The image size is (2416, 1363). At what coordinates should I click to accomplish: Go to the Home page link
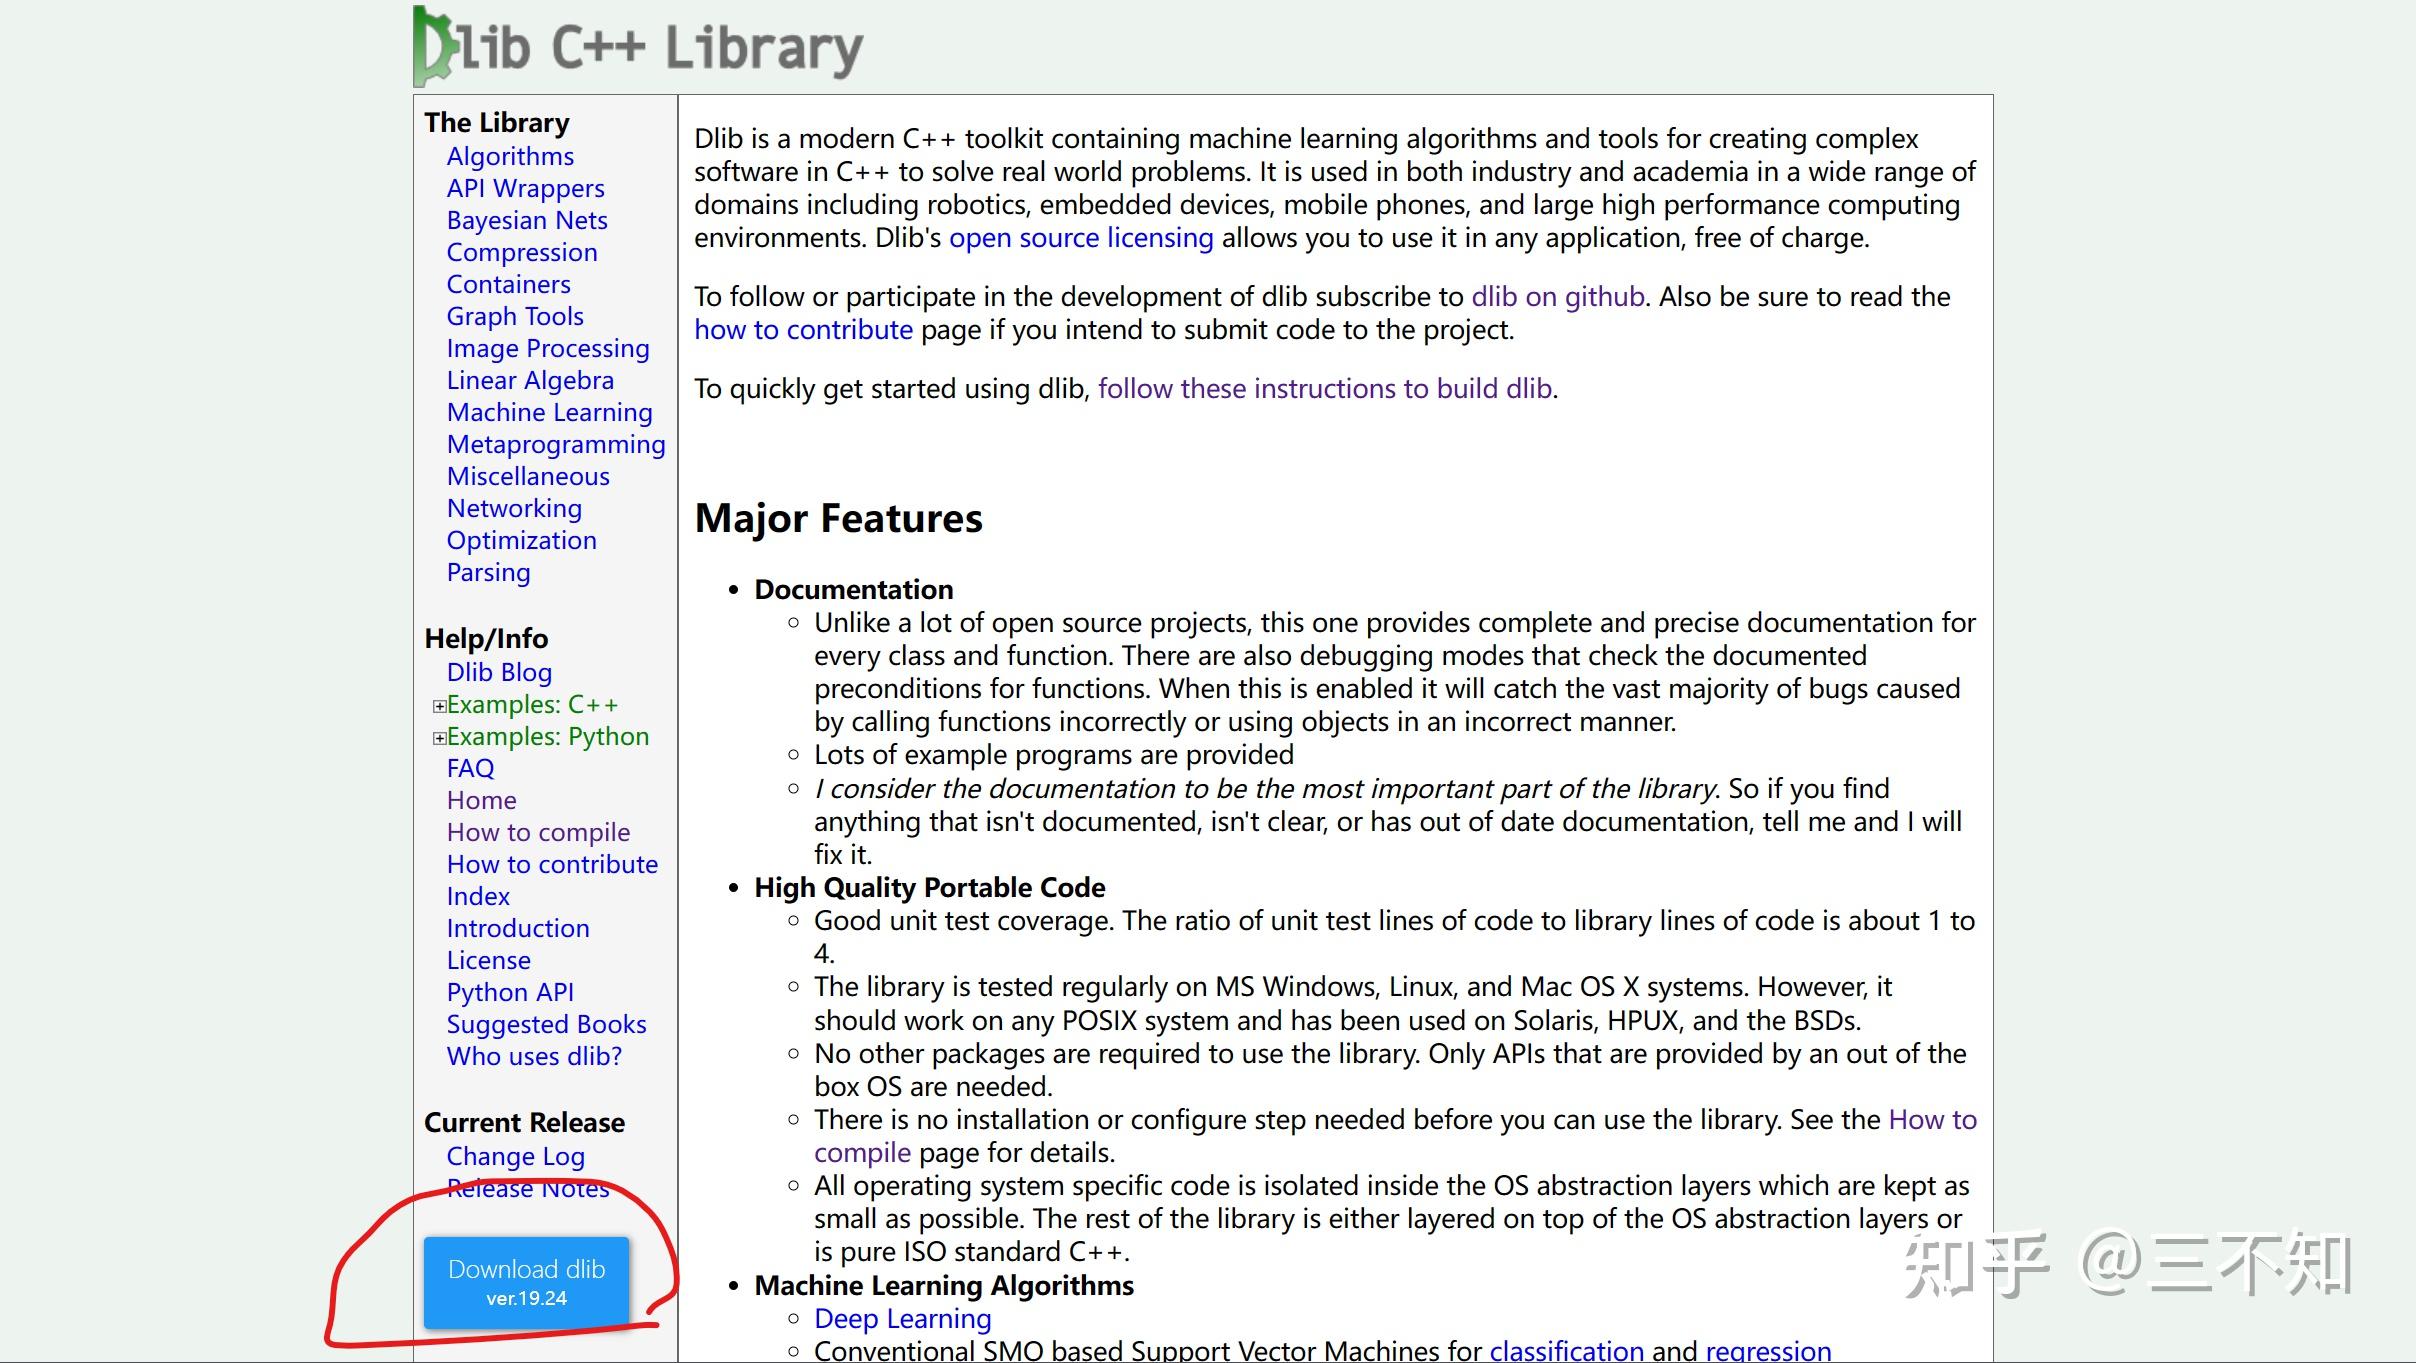(481, 800)
